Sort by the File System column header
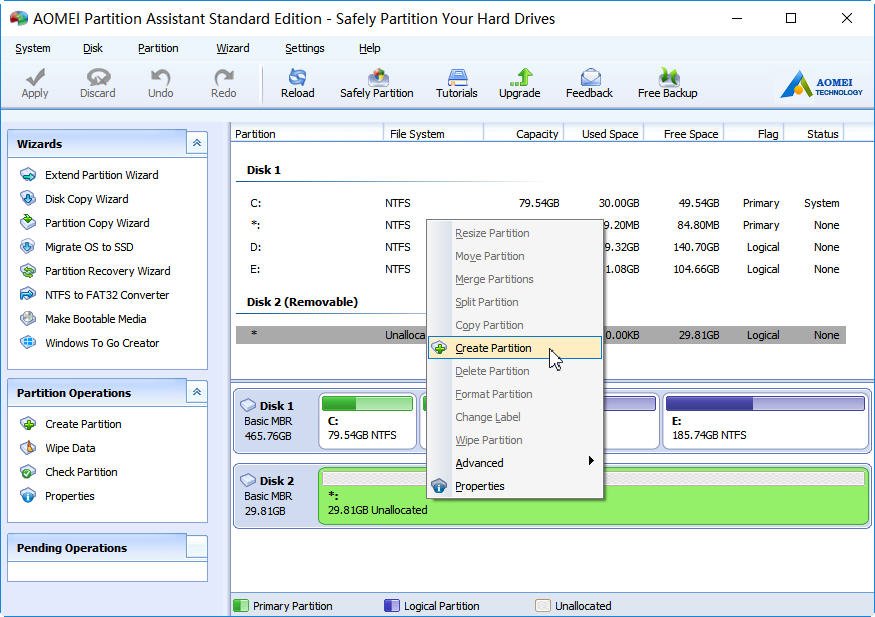This screenshot has width=875, height=617. 434,134
